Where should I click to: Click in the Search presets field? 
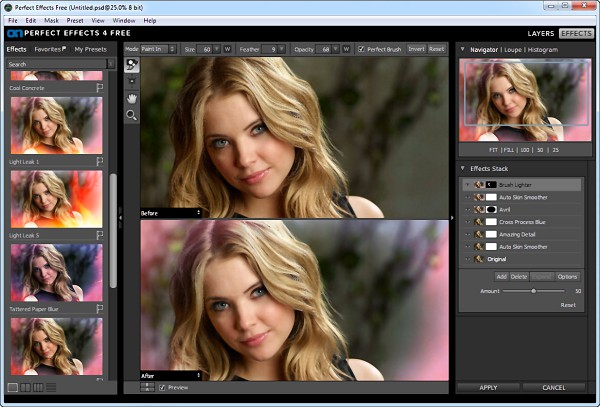pos(57,64)
